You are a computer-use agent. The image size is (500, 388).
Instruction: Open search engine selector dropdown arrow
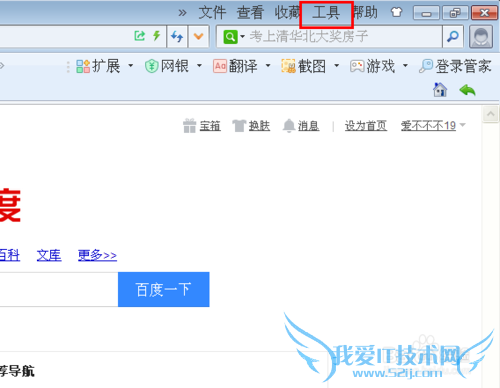click(x=242, y=36)
